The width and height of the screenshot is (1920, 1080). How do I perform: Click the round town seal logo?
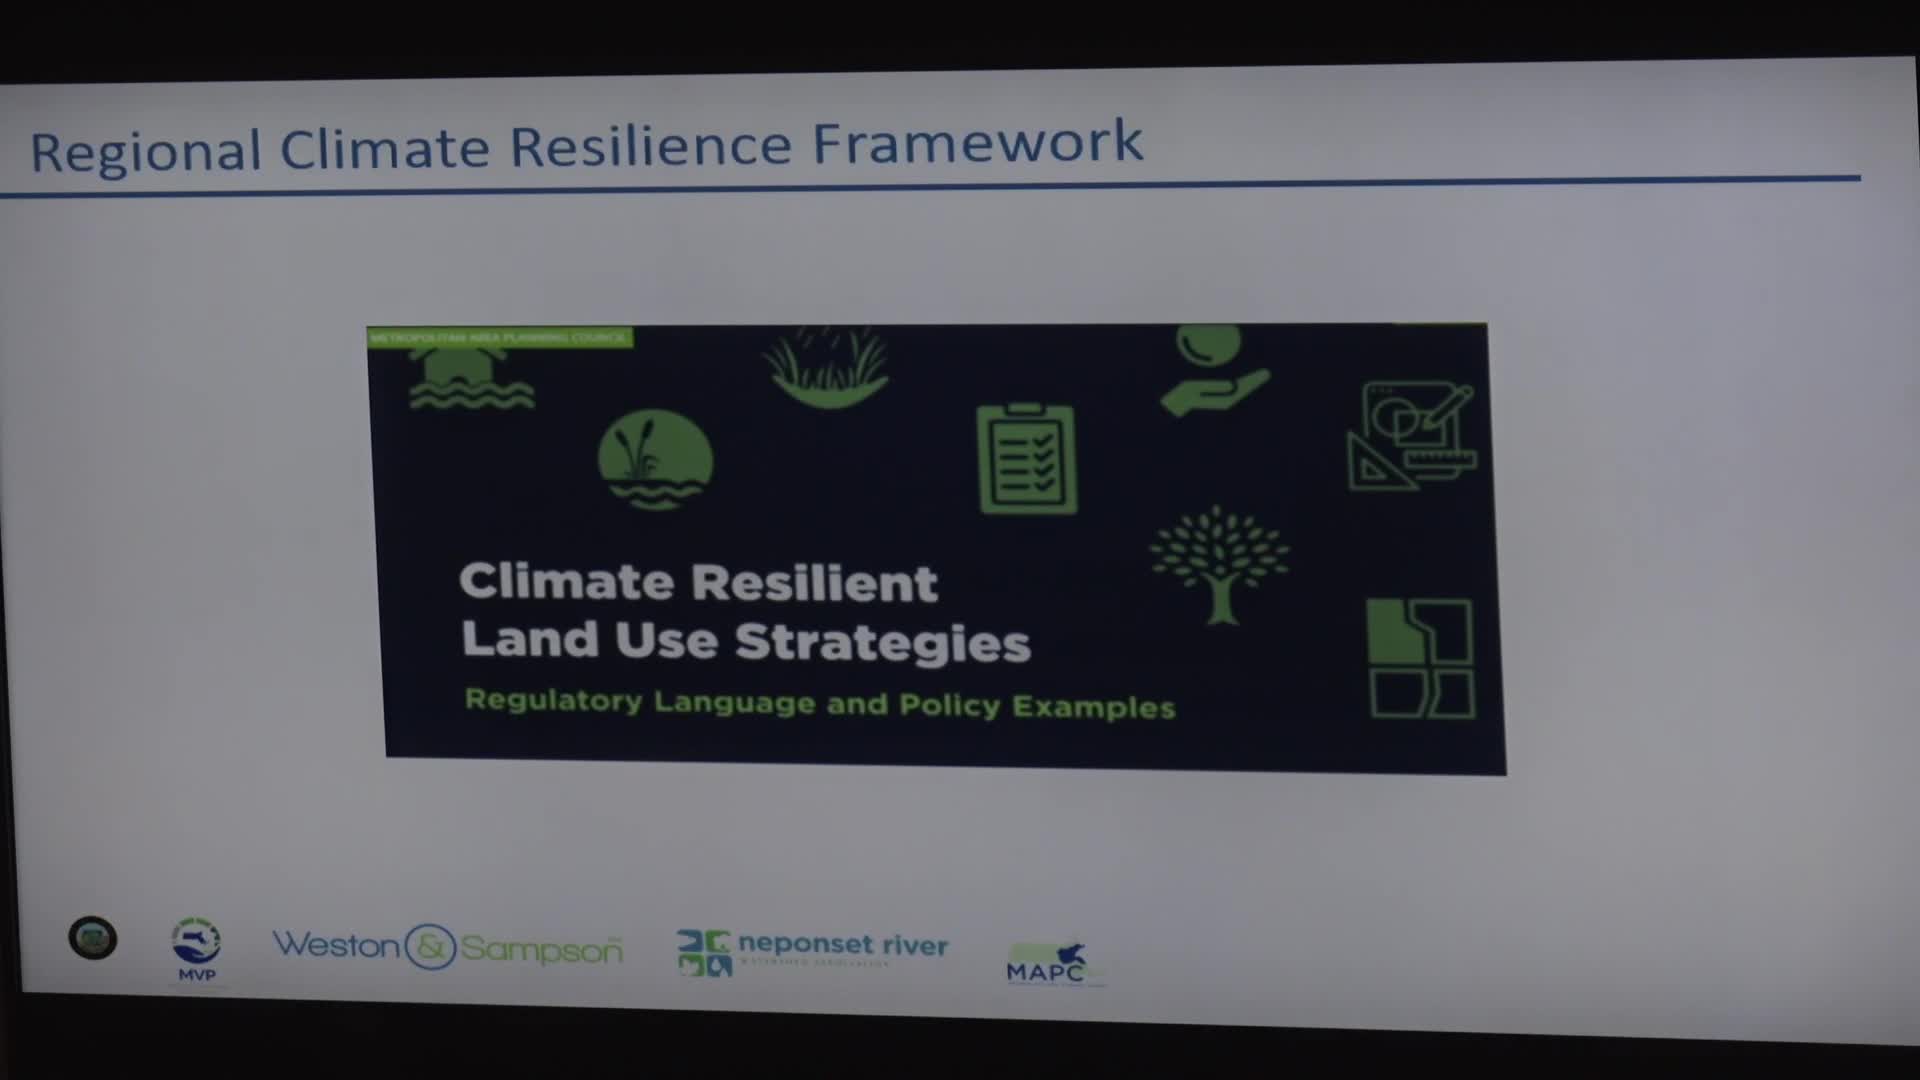[93, 939]
